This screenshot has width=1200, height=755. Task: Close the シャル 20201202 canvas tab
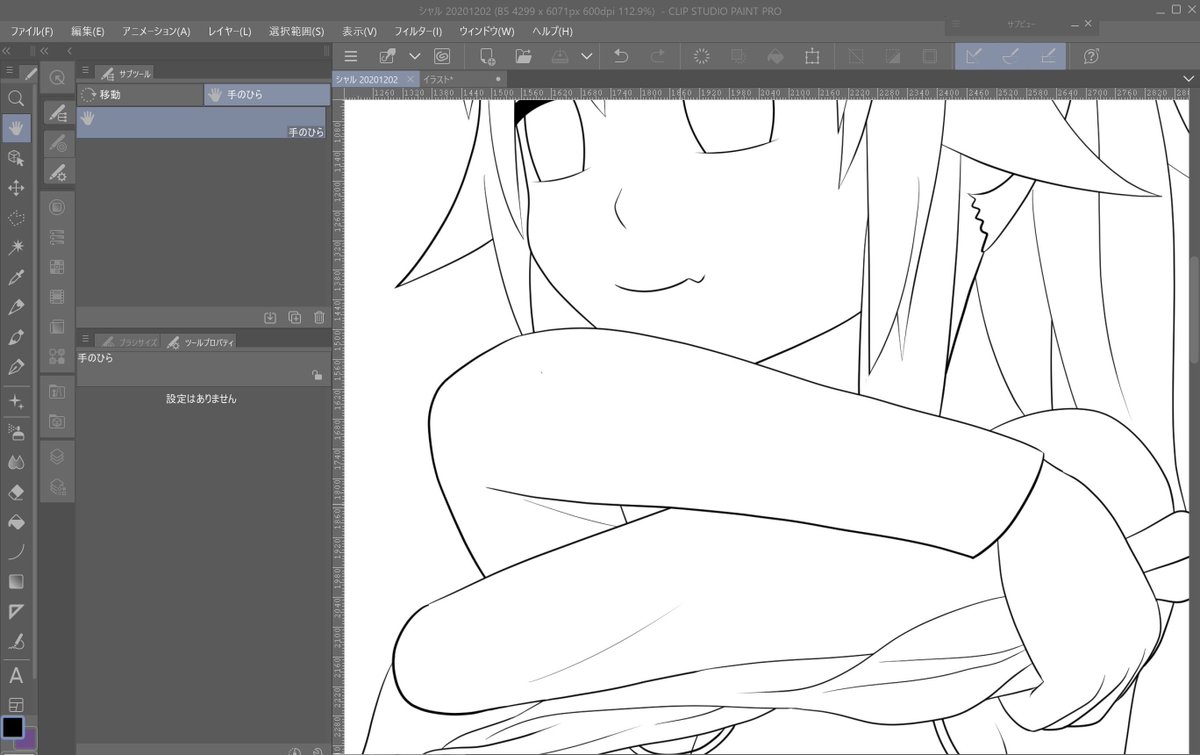[x=410, y=79]
